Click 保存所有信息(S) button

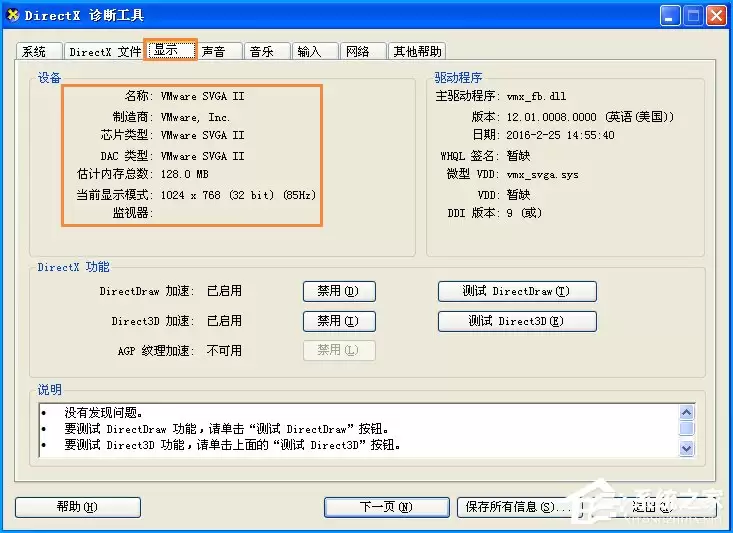click(x=519, y=507)
